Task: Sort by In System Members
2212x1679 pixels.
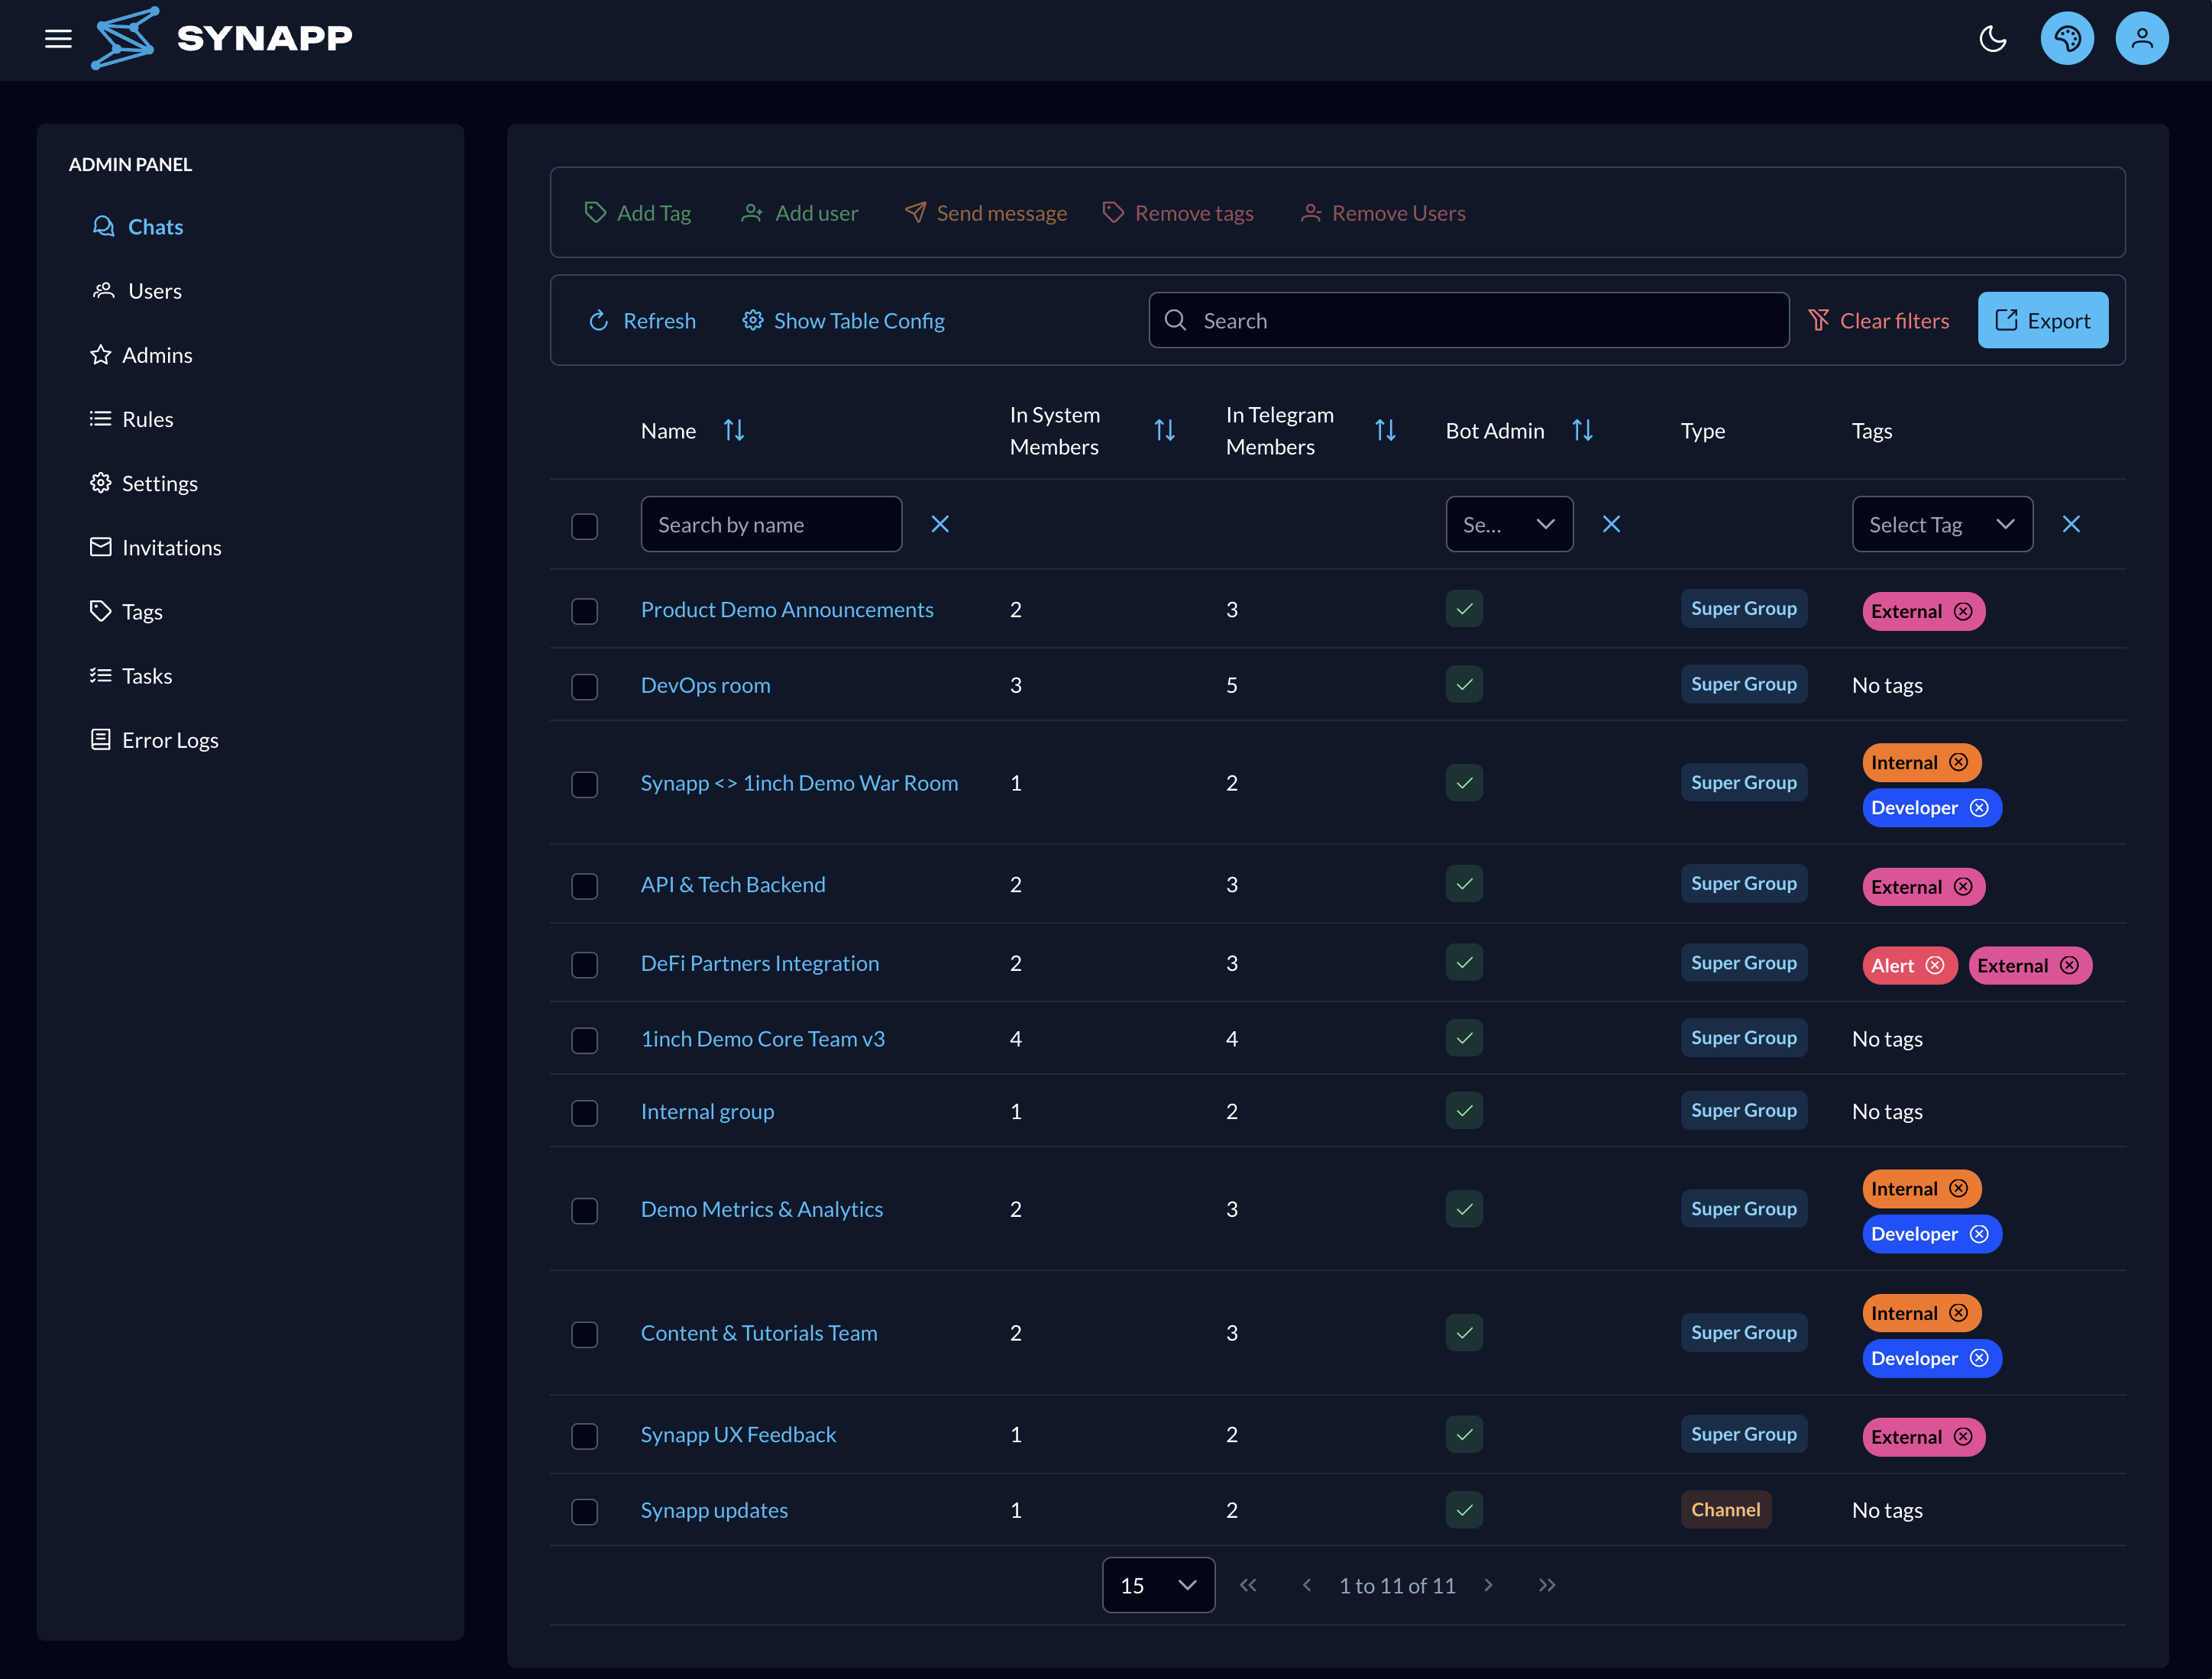Action: [1164, 430]
